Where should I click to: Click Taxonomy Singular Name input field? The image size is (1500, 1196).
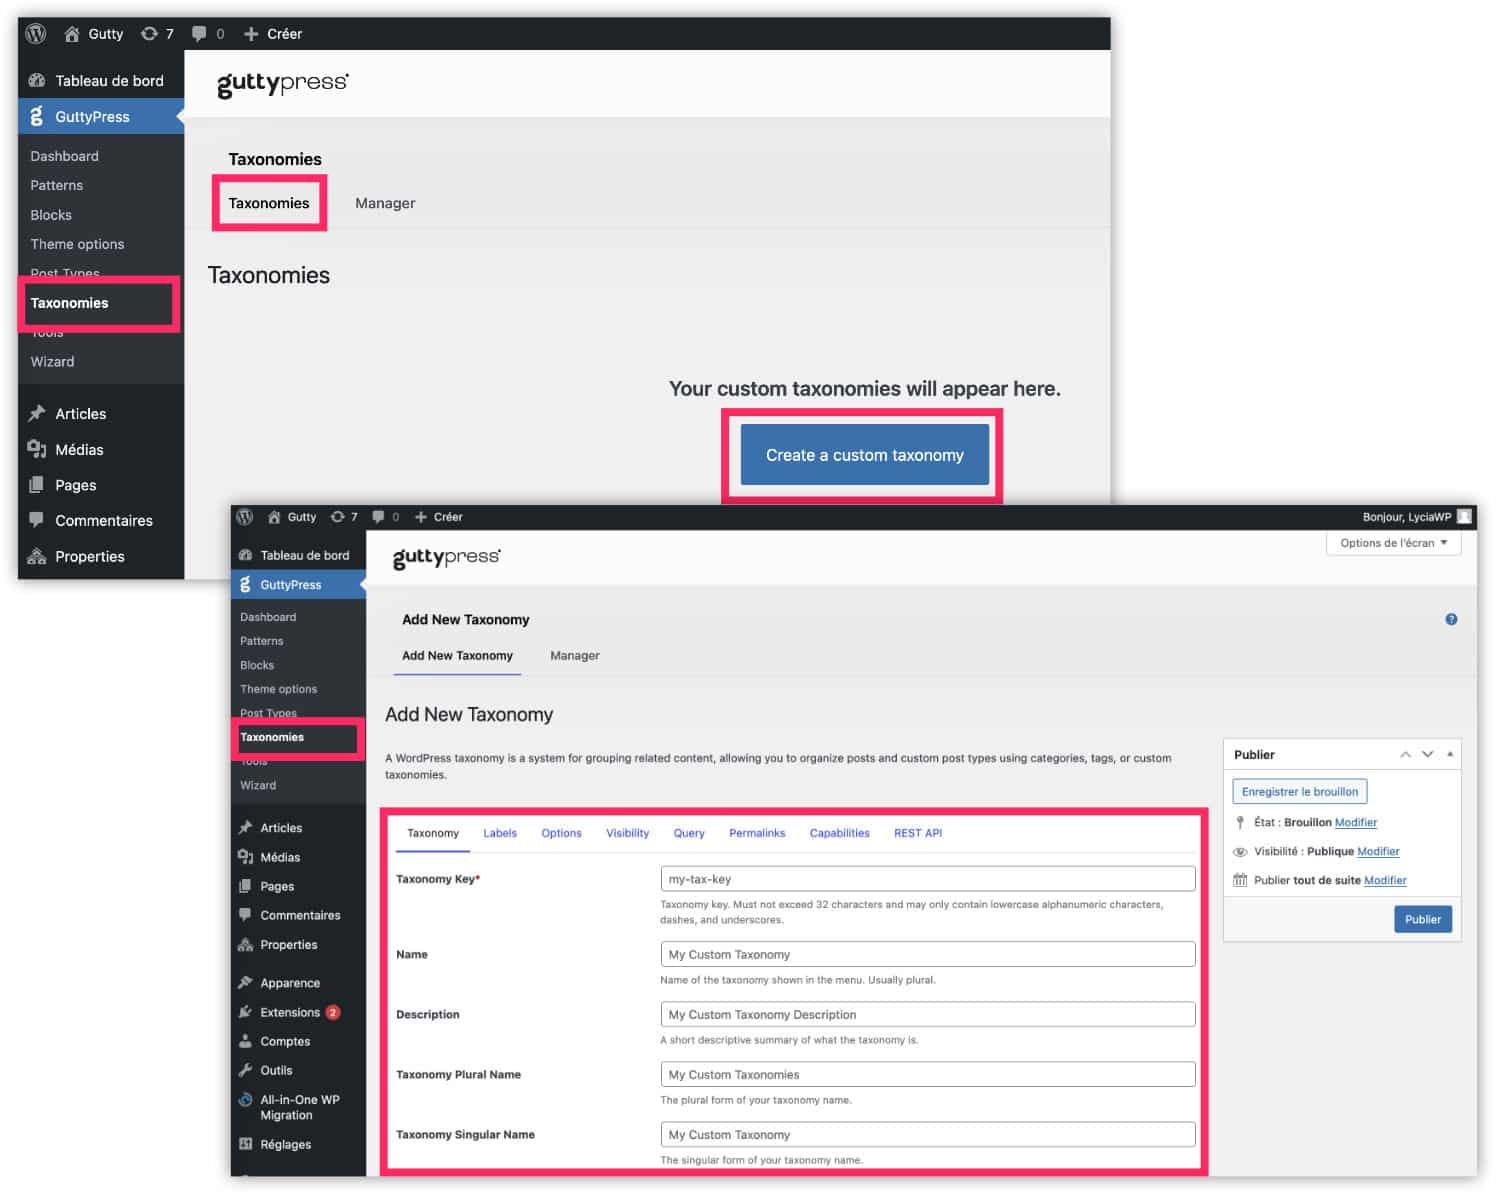(928, 1135)
